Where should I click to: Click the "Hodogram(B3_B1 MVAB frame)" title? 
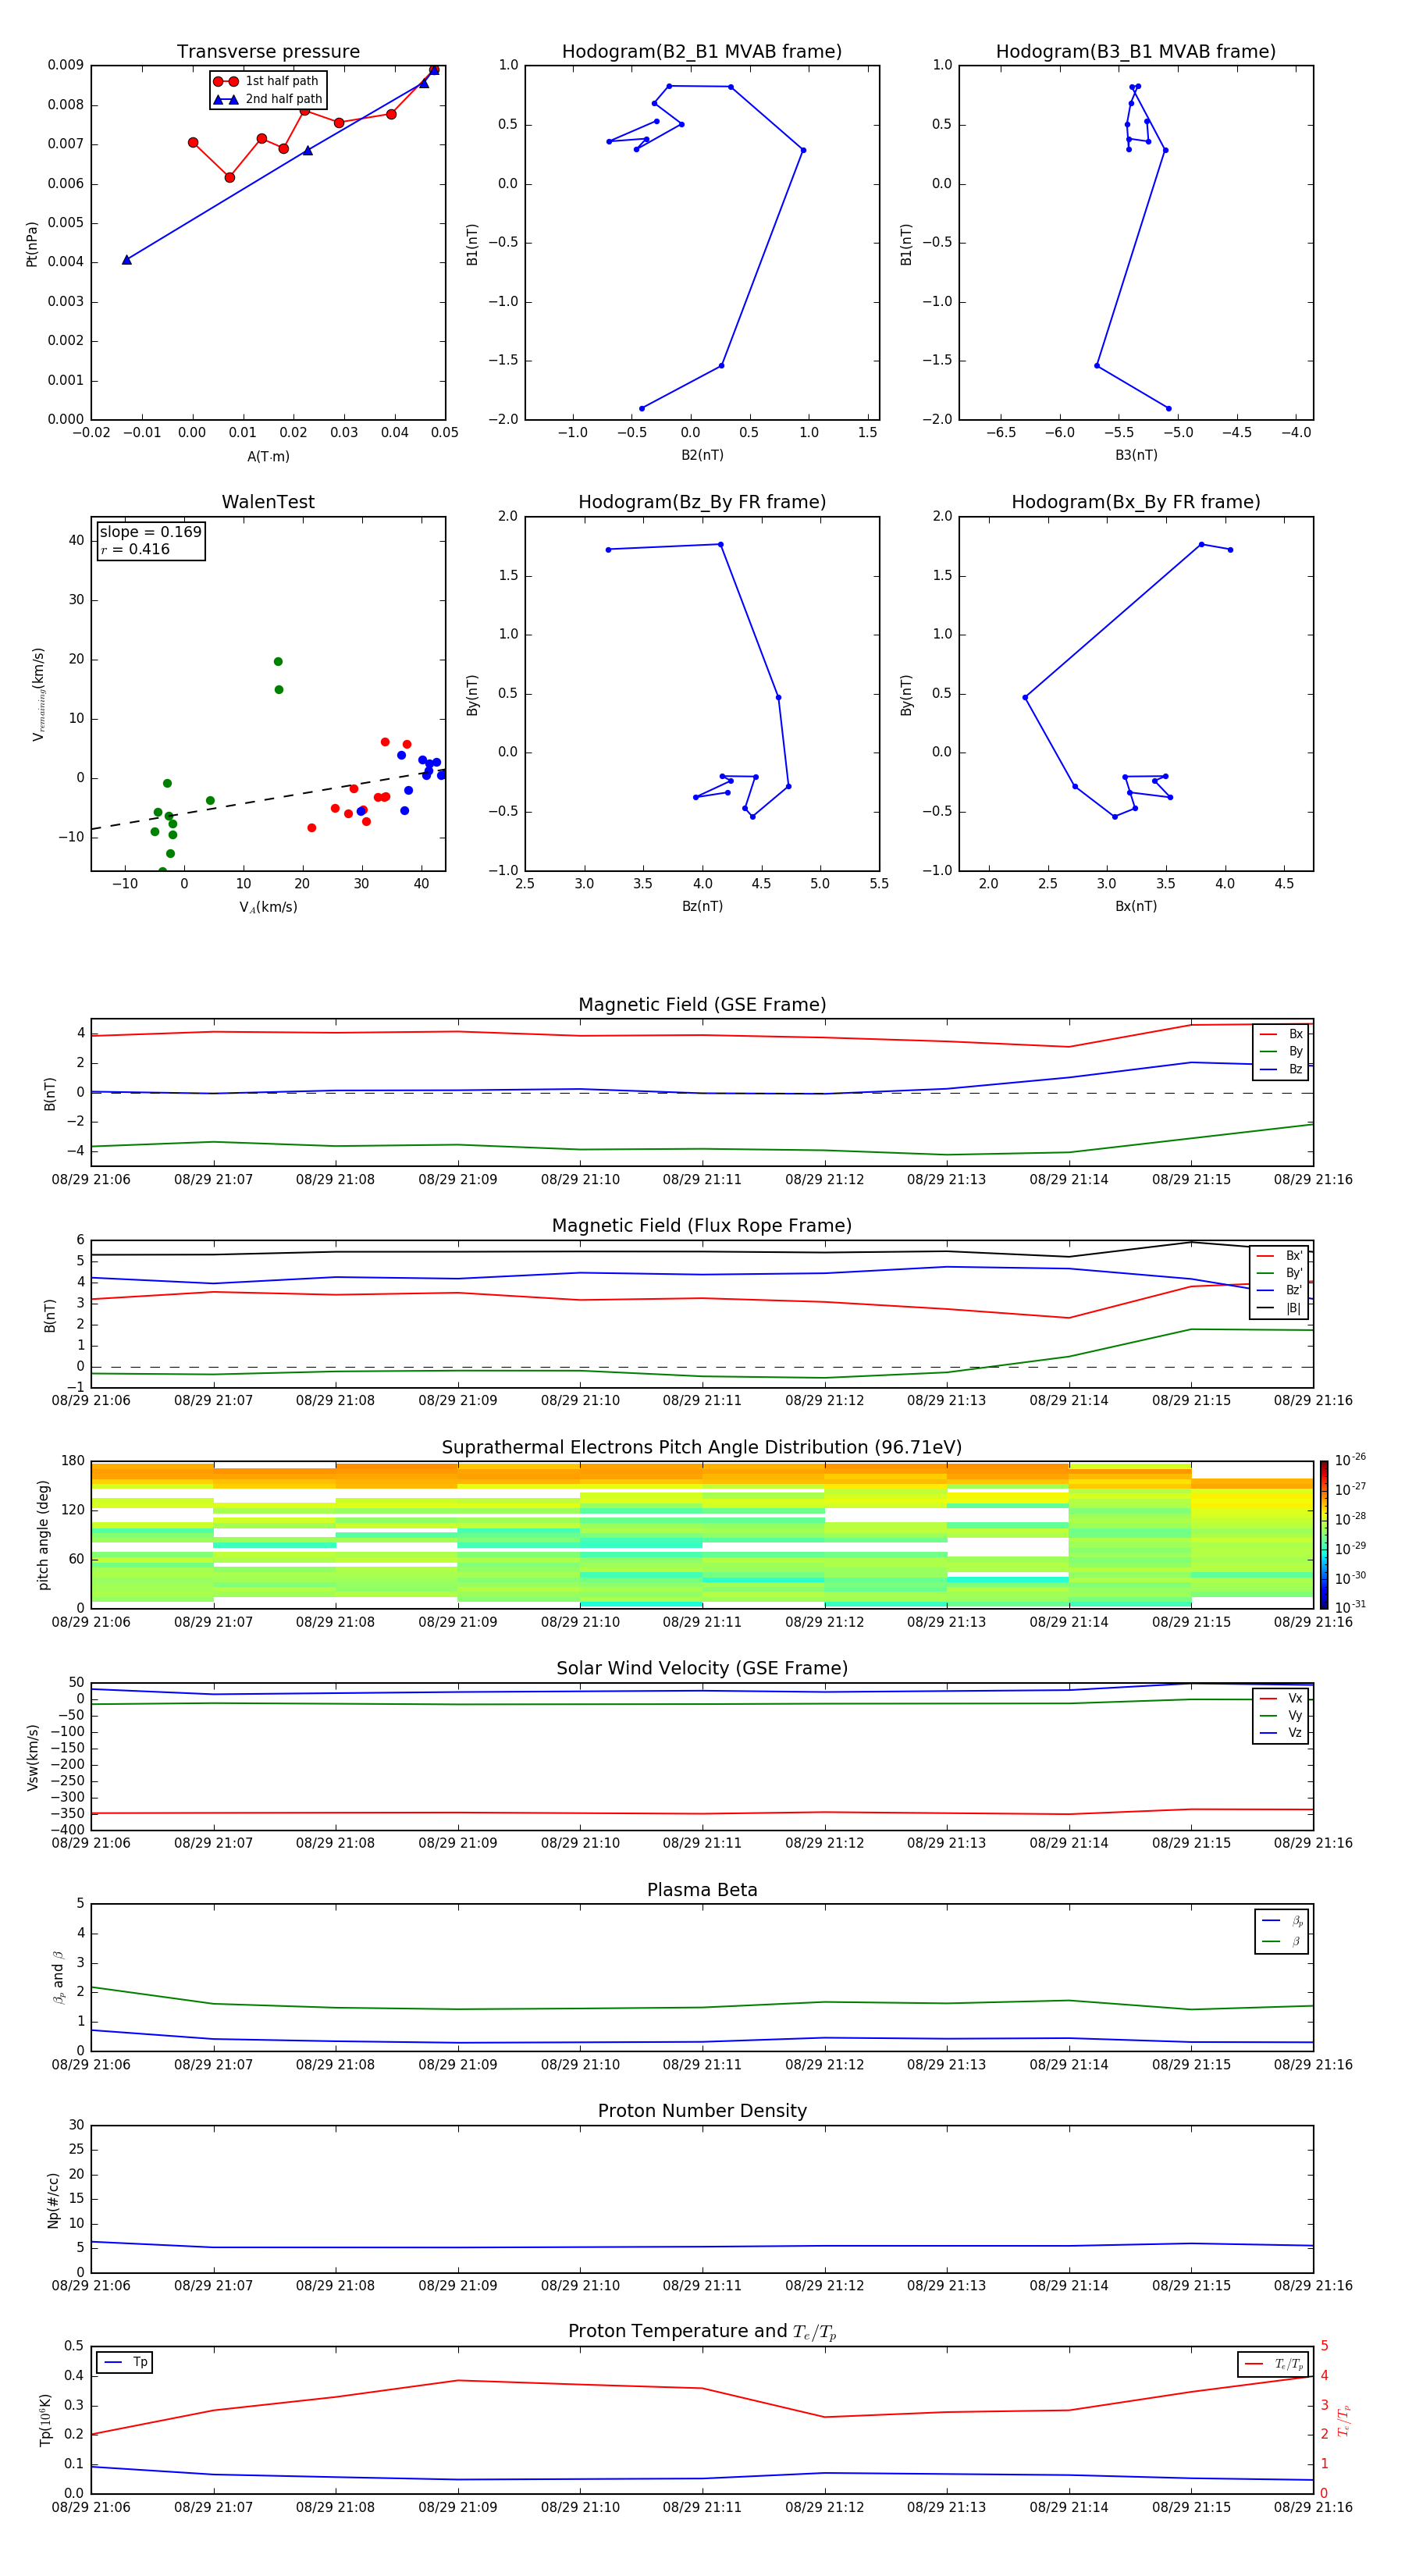coord(1136,51)
